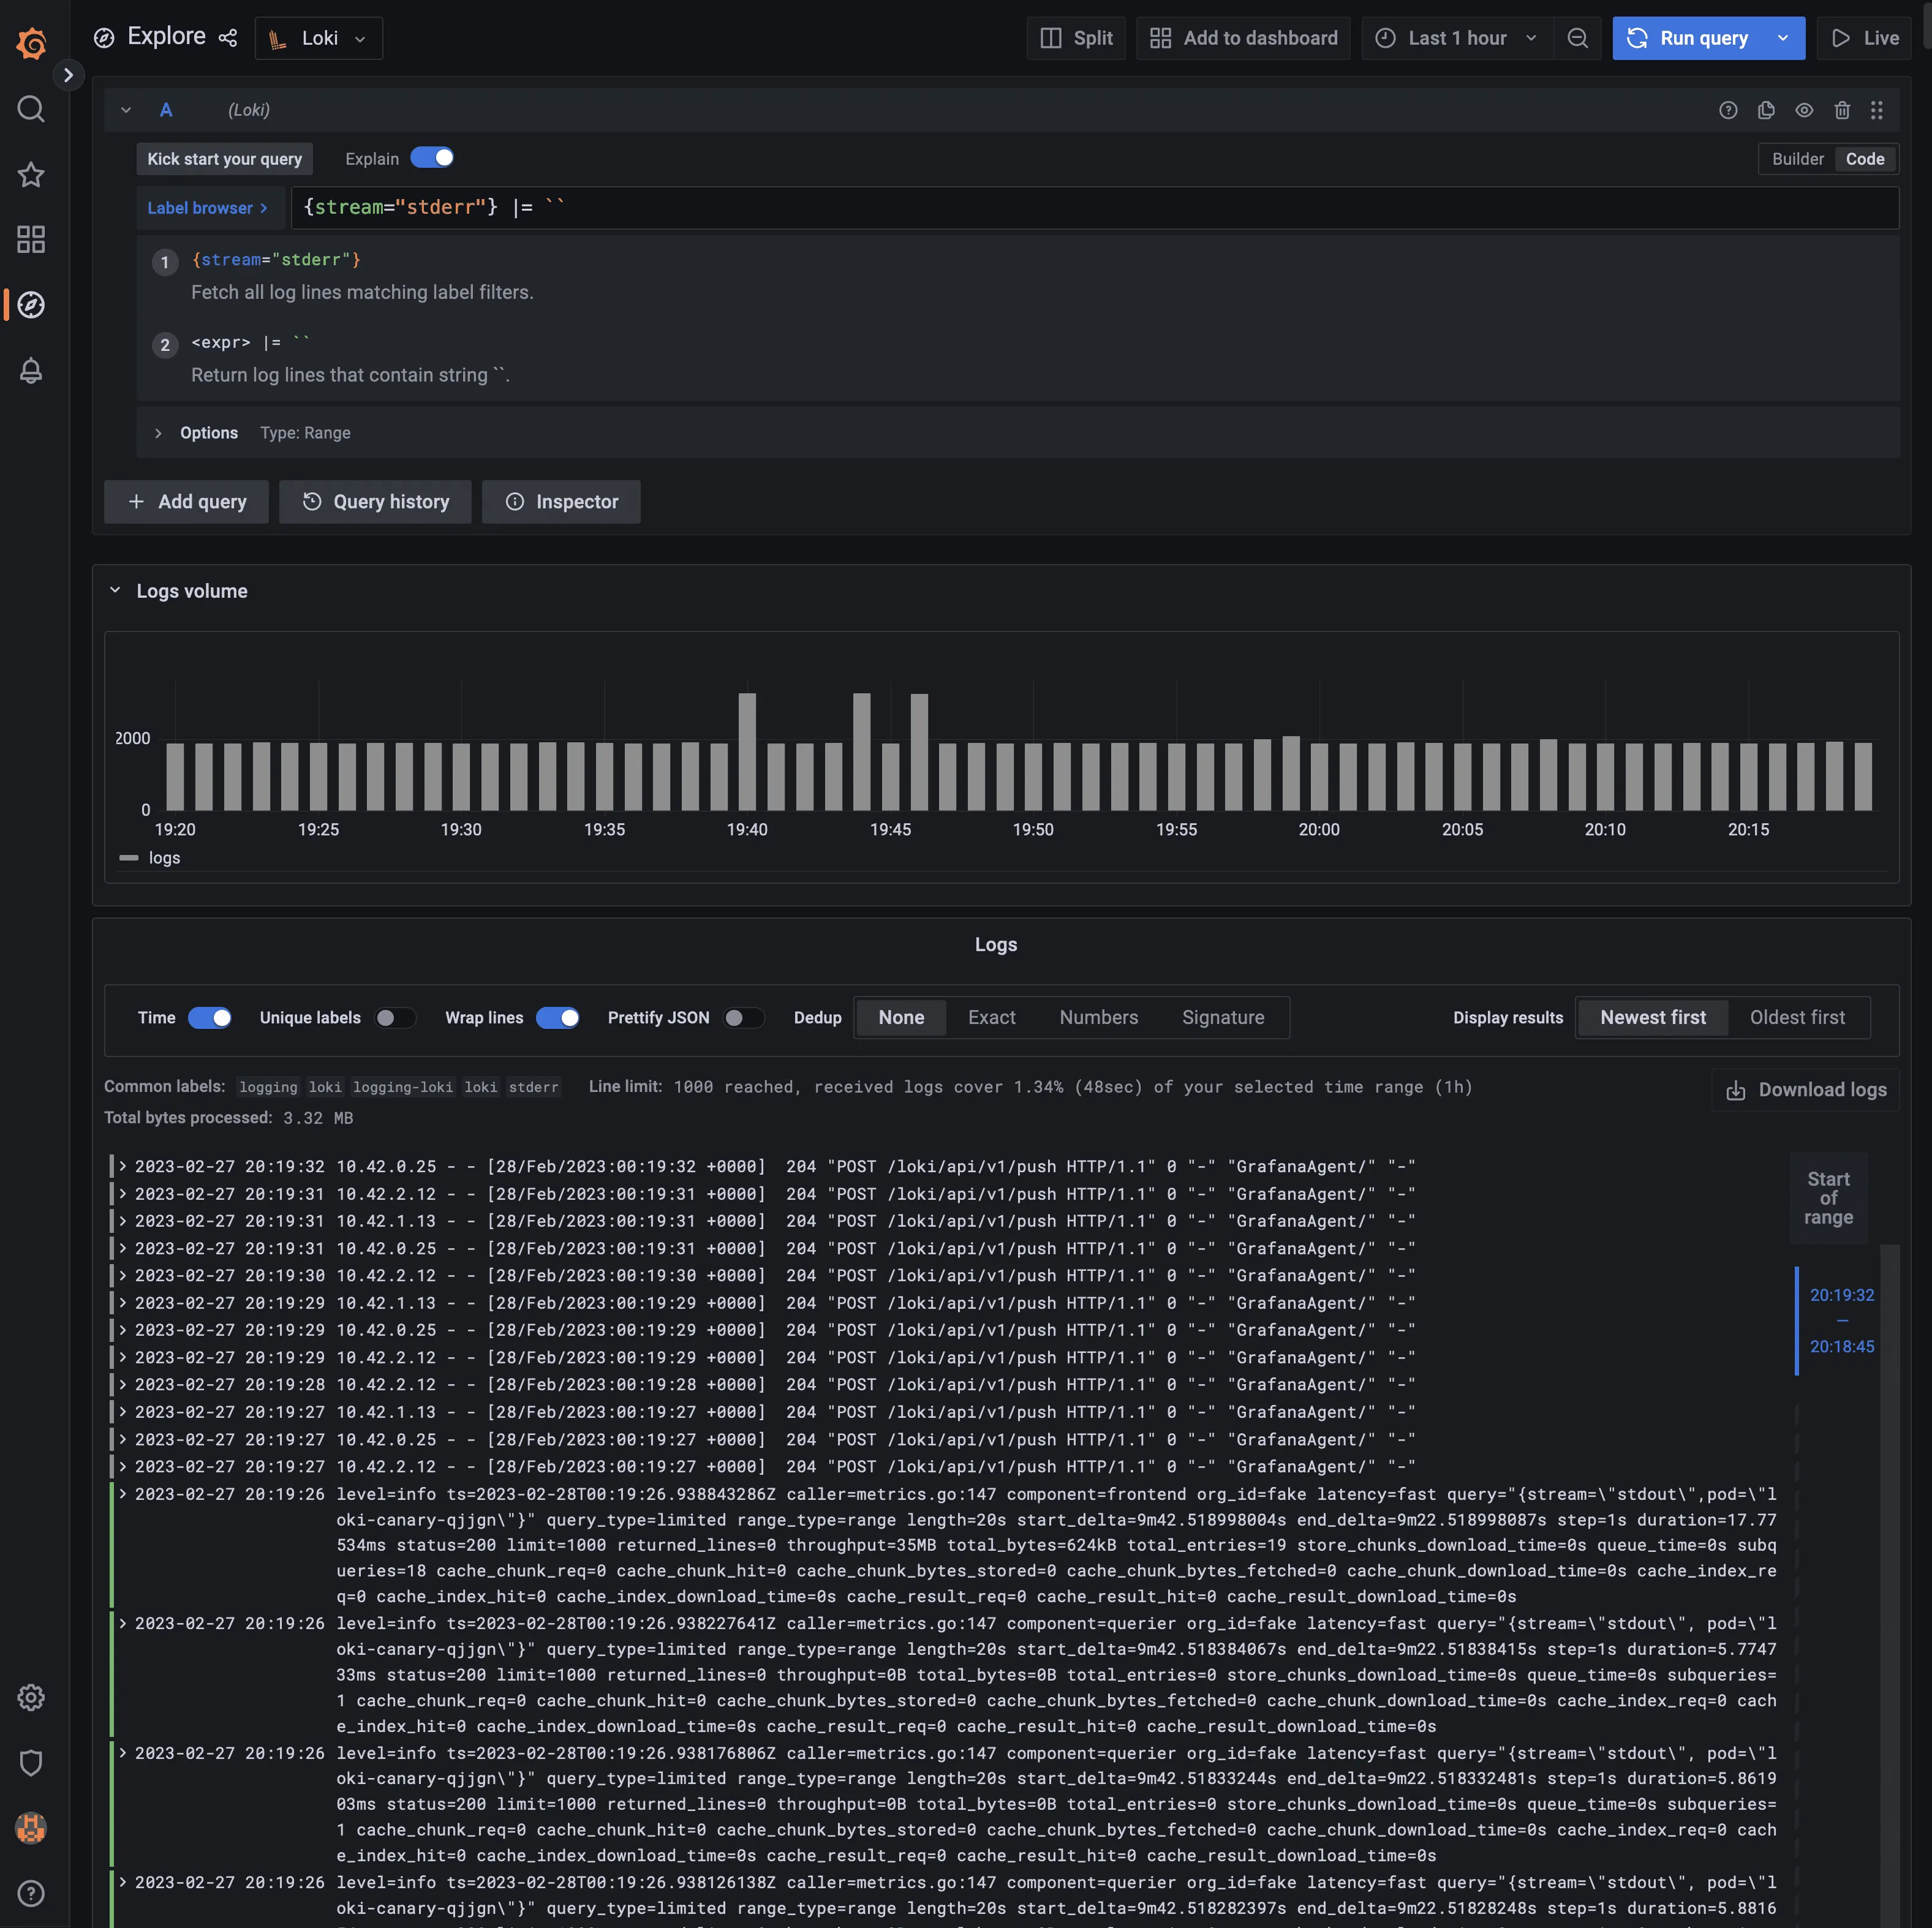The height and width of the screenshot is (1928, 1932).
Task: Open query help via the question mark icon
Action: [1728, 110]
